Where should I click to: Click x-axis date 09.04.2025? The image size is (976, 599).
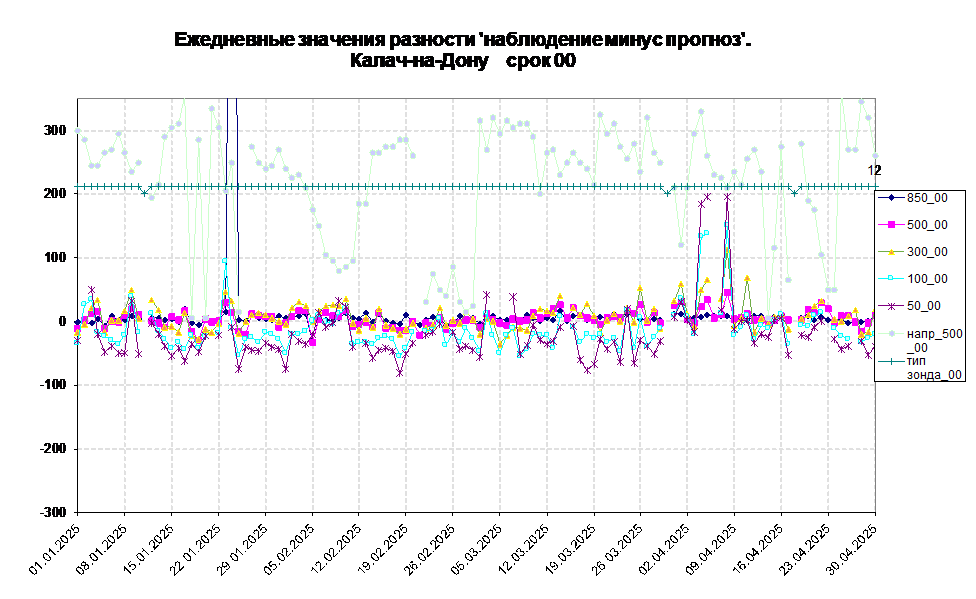click(x=712, y=548)
